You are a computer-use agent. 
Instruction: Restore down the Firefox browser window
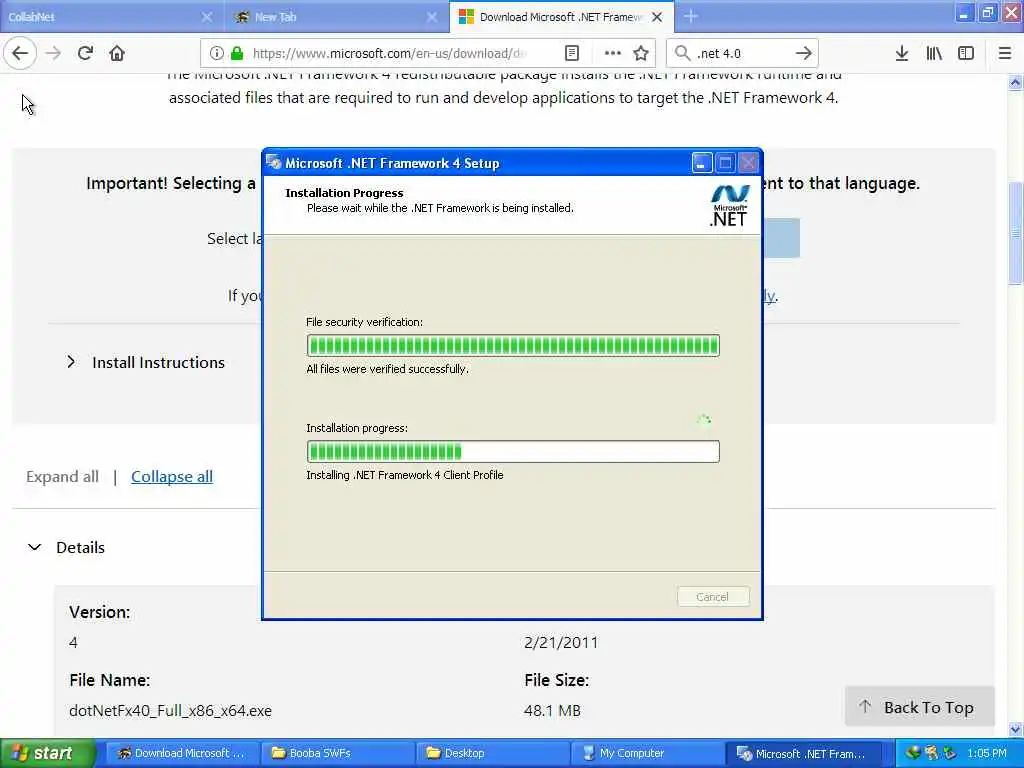pyautogui.click(x=988, y=13)
